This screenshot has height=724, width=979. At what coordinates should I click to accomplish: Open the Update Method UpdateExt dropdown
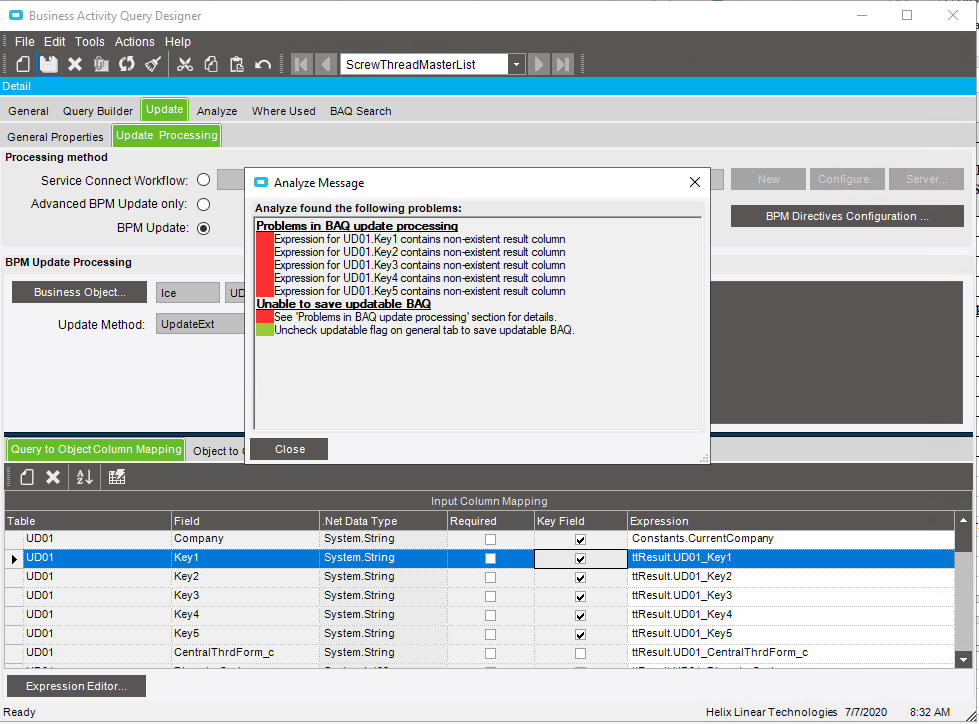[x=200, y=324]
